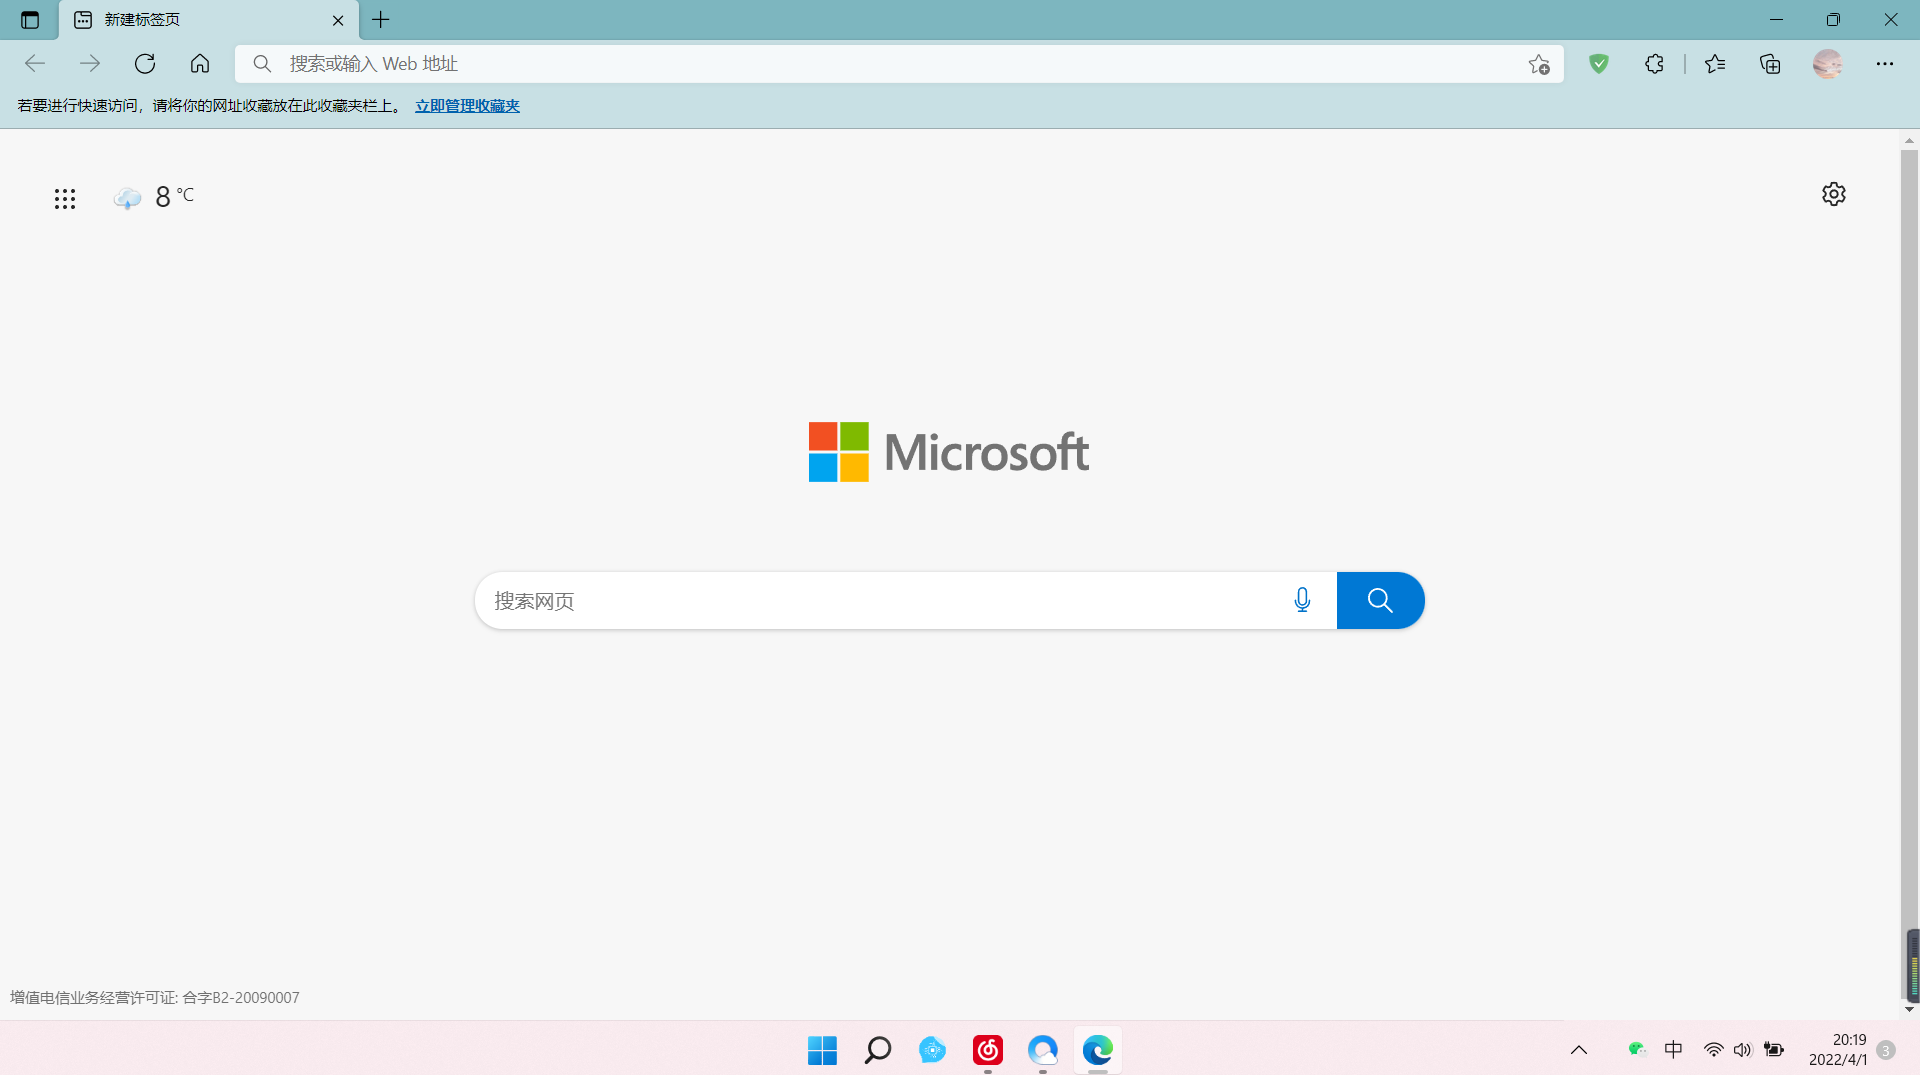
Task: Click the 增值电信业务经营许可证 footer text
Action: coord(155,997)
